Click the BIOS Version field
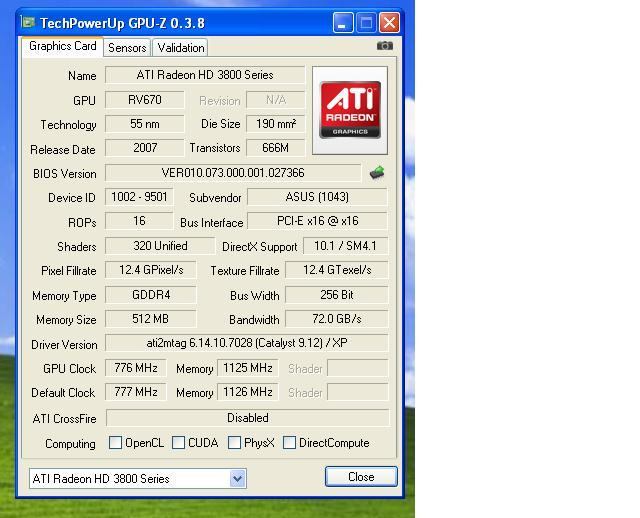 coord(233,173)
